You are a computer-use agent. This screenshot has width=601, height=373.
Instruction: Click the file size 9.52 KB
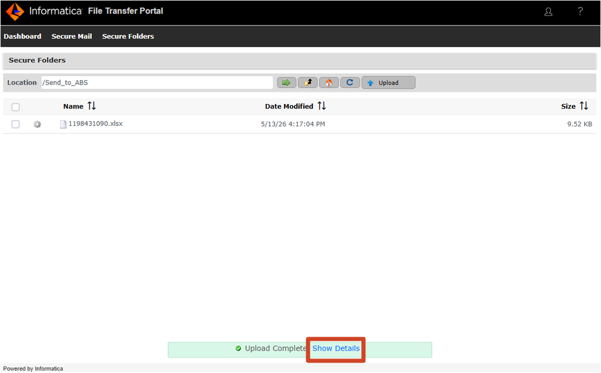click(580, 124)
